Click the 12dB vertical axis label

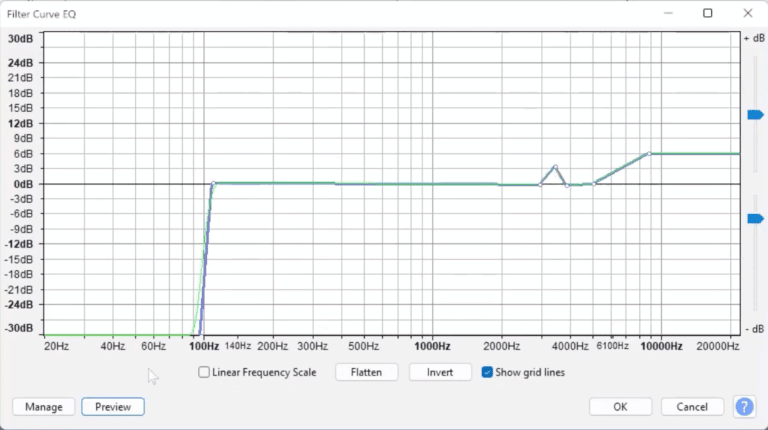21,123
